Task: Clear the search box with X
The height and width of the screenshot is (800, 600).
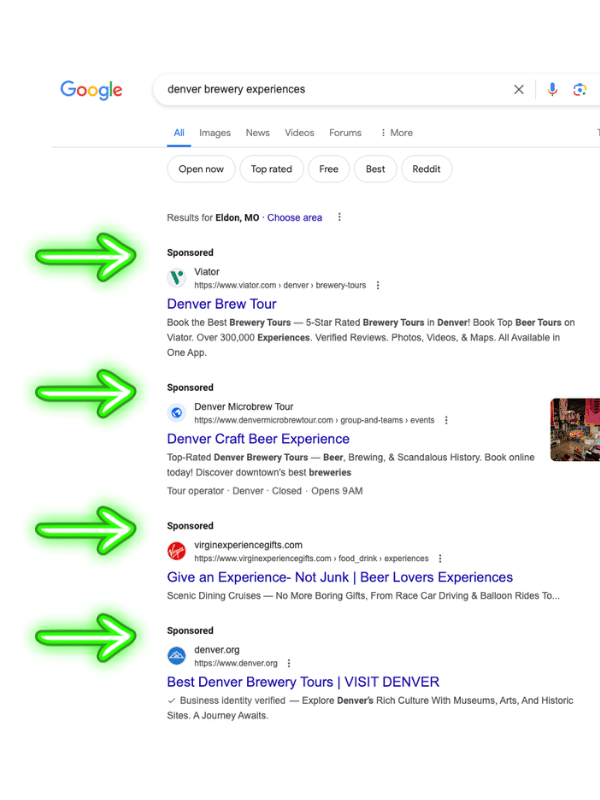Action: pyautogui.click(x=518, y=89)
